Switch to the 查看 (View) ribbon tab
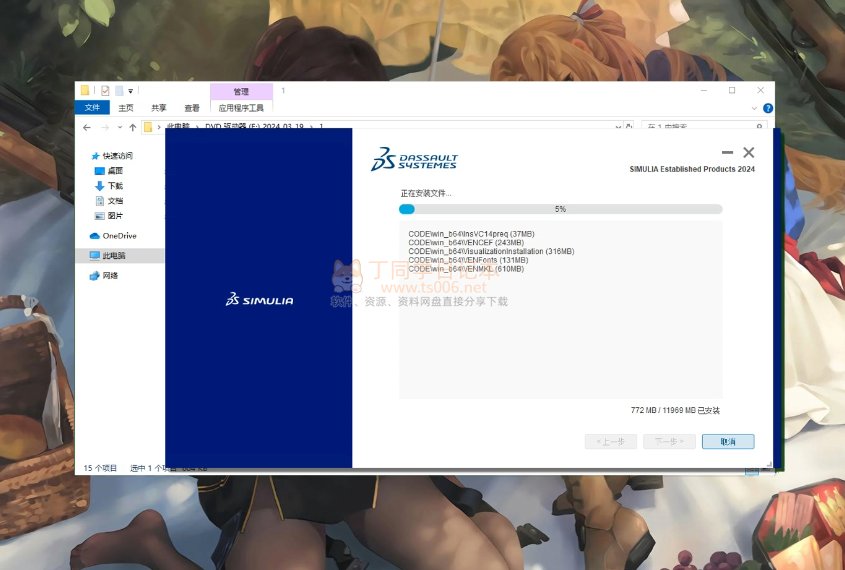Image resolution: width=845 pixels, height=570 pixels. (191, 108)
